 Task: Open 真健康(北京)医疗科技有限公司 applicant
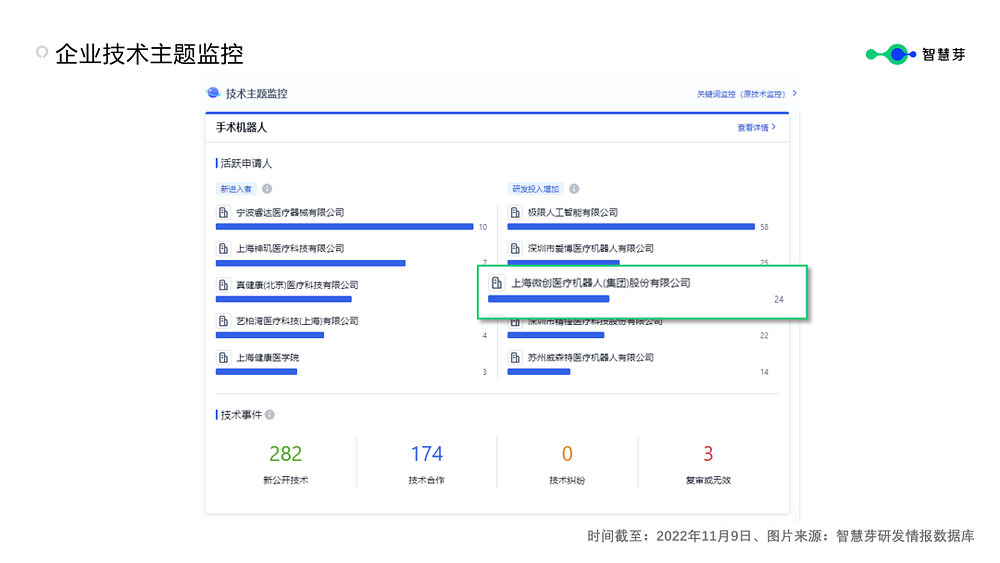coord(297,285)
